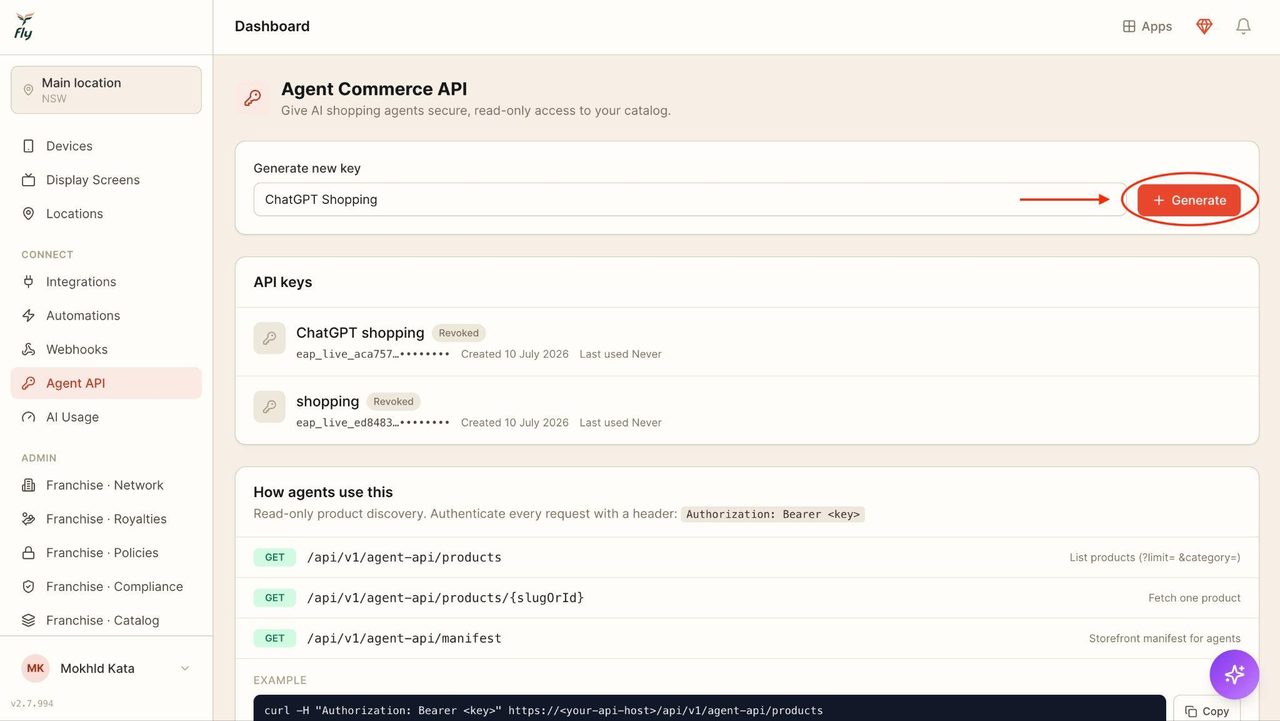Click 'Fetch one product' description

tap(1194, 598)
